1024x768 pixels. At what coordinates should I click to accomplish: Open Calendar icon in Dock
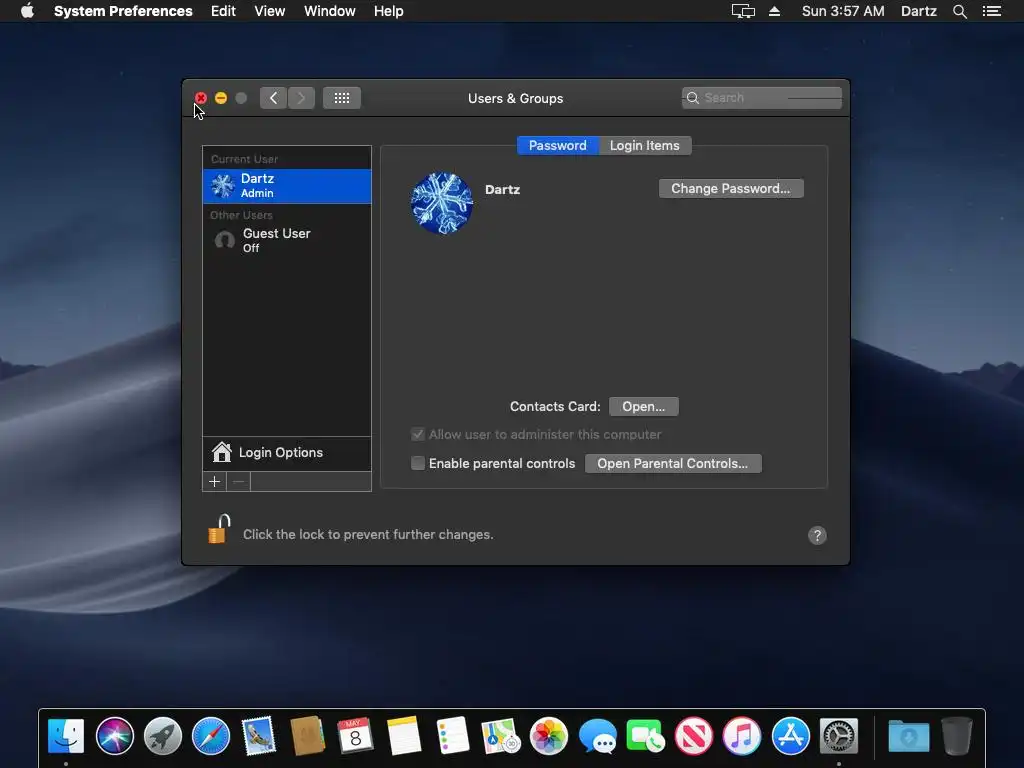coord(355,736)
